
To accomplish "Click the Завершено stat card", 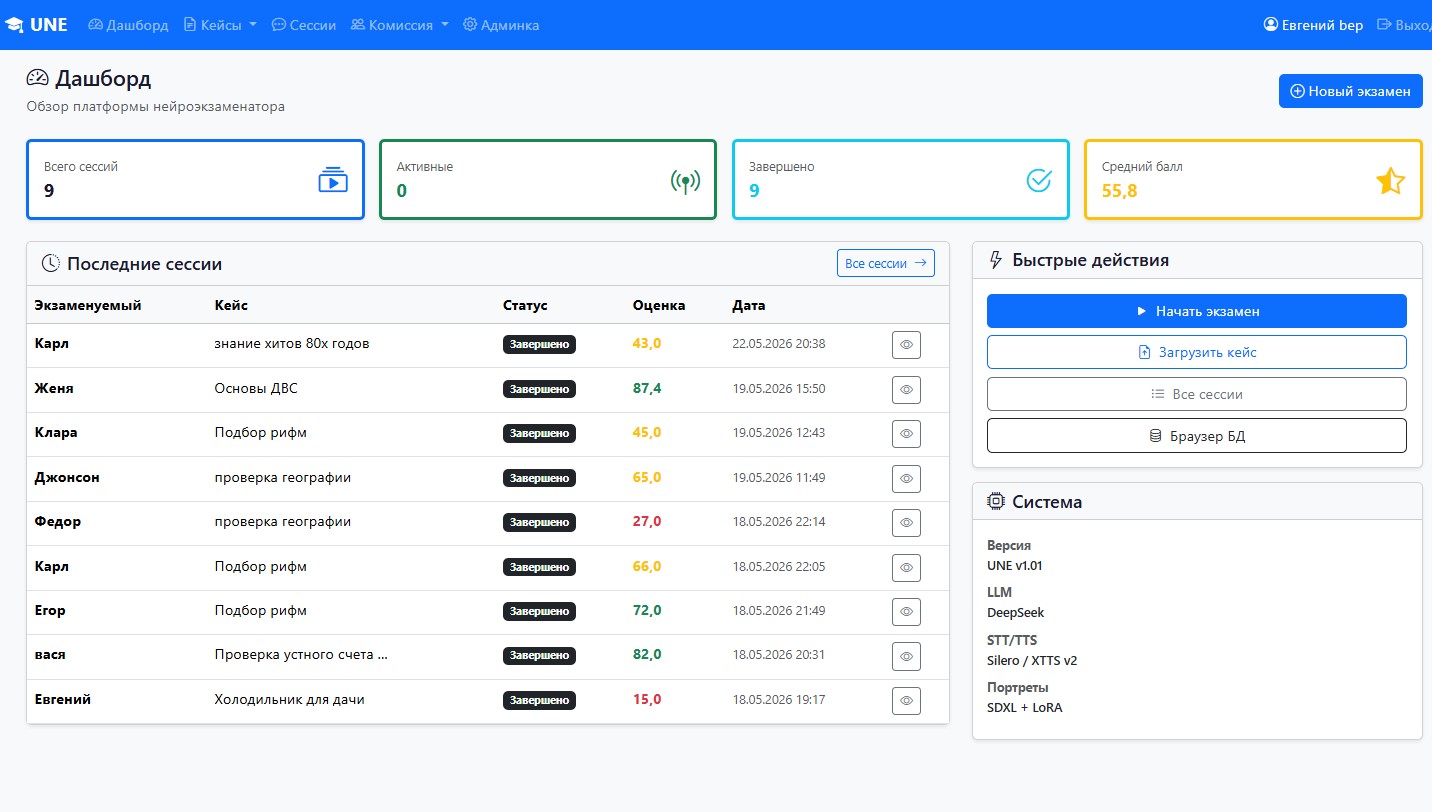I will 901,180.
